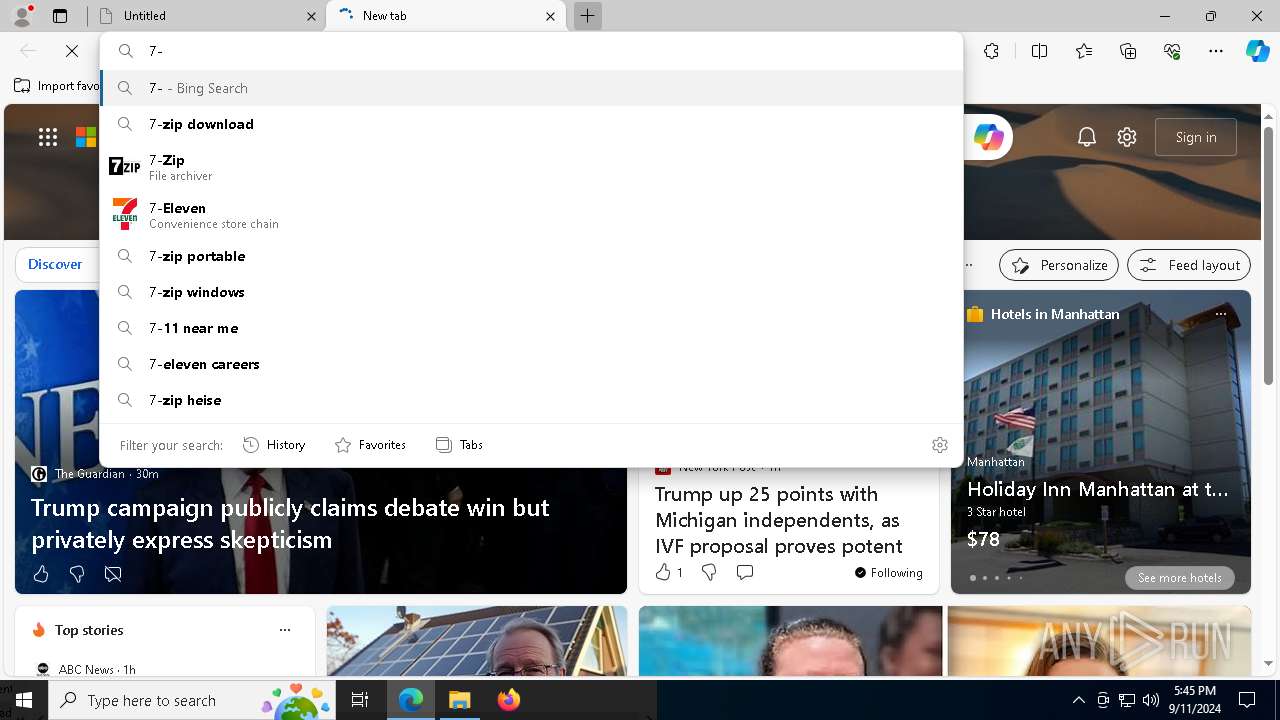Viewport: 1280px width, 720px height.
Task: Open the Windows Start menu
Action: point(24,700)
